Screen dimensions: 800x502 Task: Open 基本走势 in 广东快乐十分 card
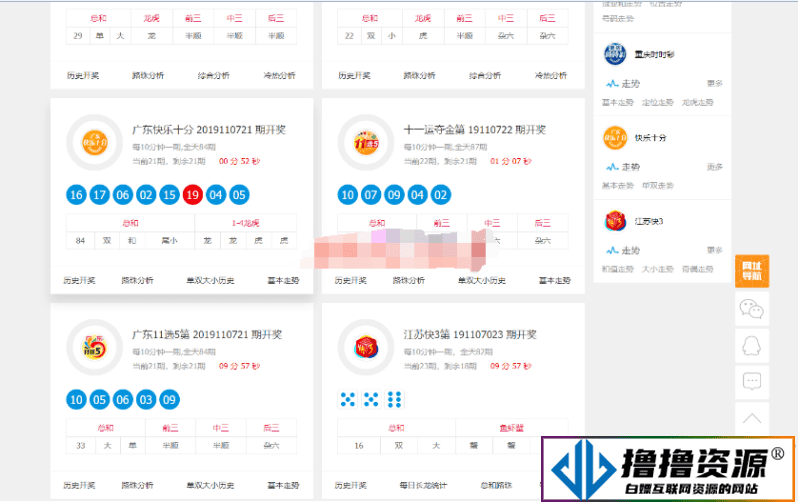tap(283, 281)
